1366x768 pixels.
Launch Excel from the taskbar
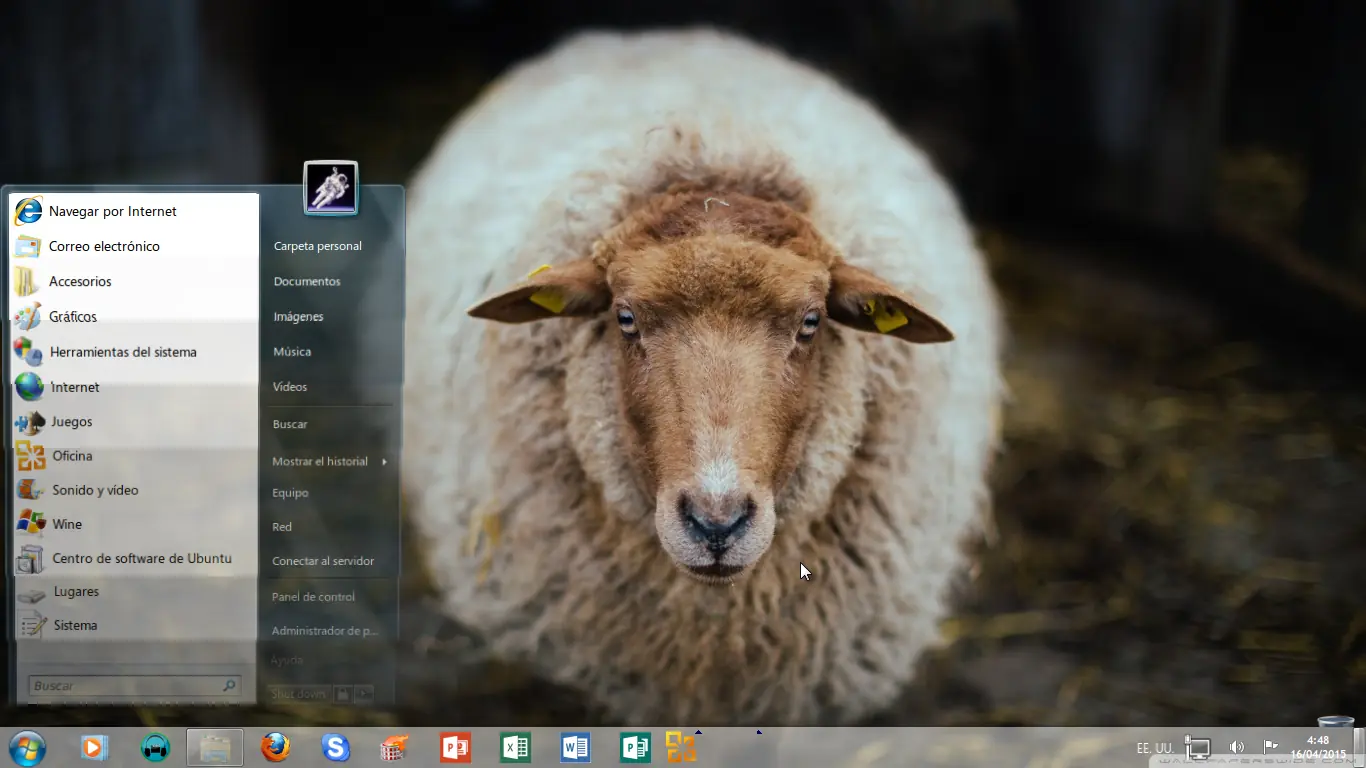click(515, 748)
